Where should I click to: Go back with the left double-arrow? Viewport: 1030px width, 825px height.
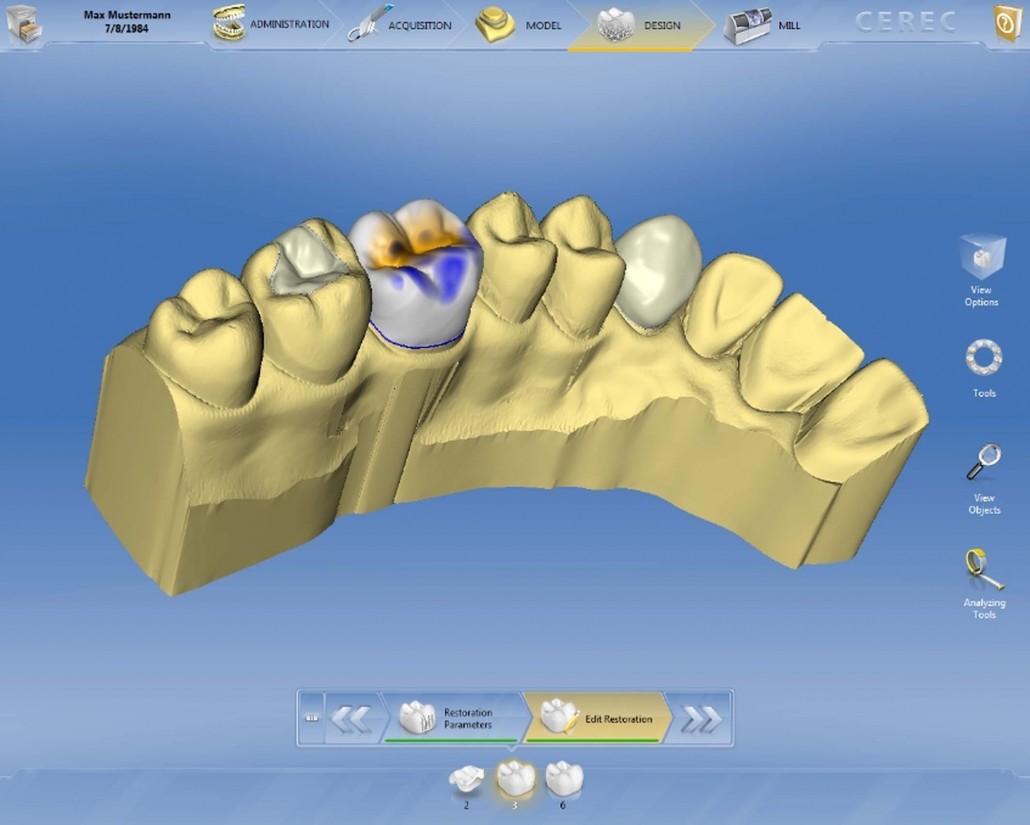tap(350, 718)
